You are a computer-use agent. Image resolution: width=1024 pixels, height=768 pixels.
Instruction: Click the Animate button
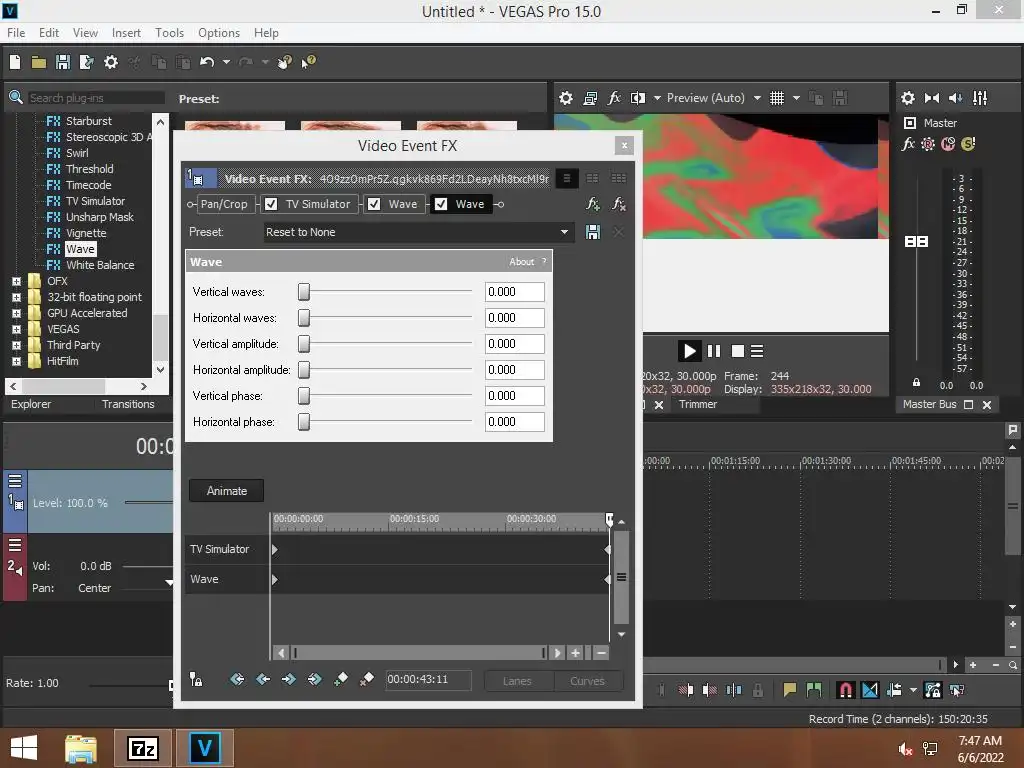tap(227, 490)
